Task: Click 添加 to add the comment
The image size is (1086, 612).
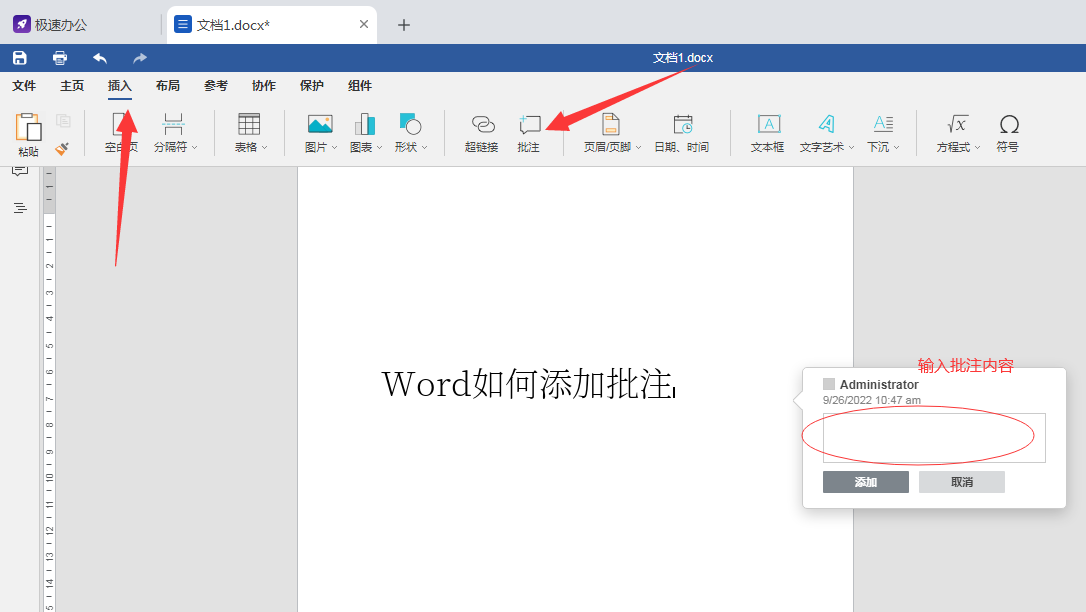Action: pos(866,482)
